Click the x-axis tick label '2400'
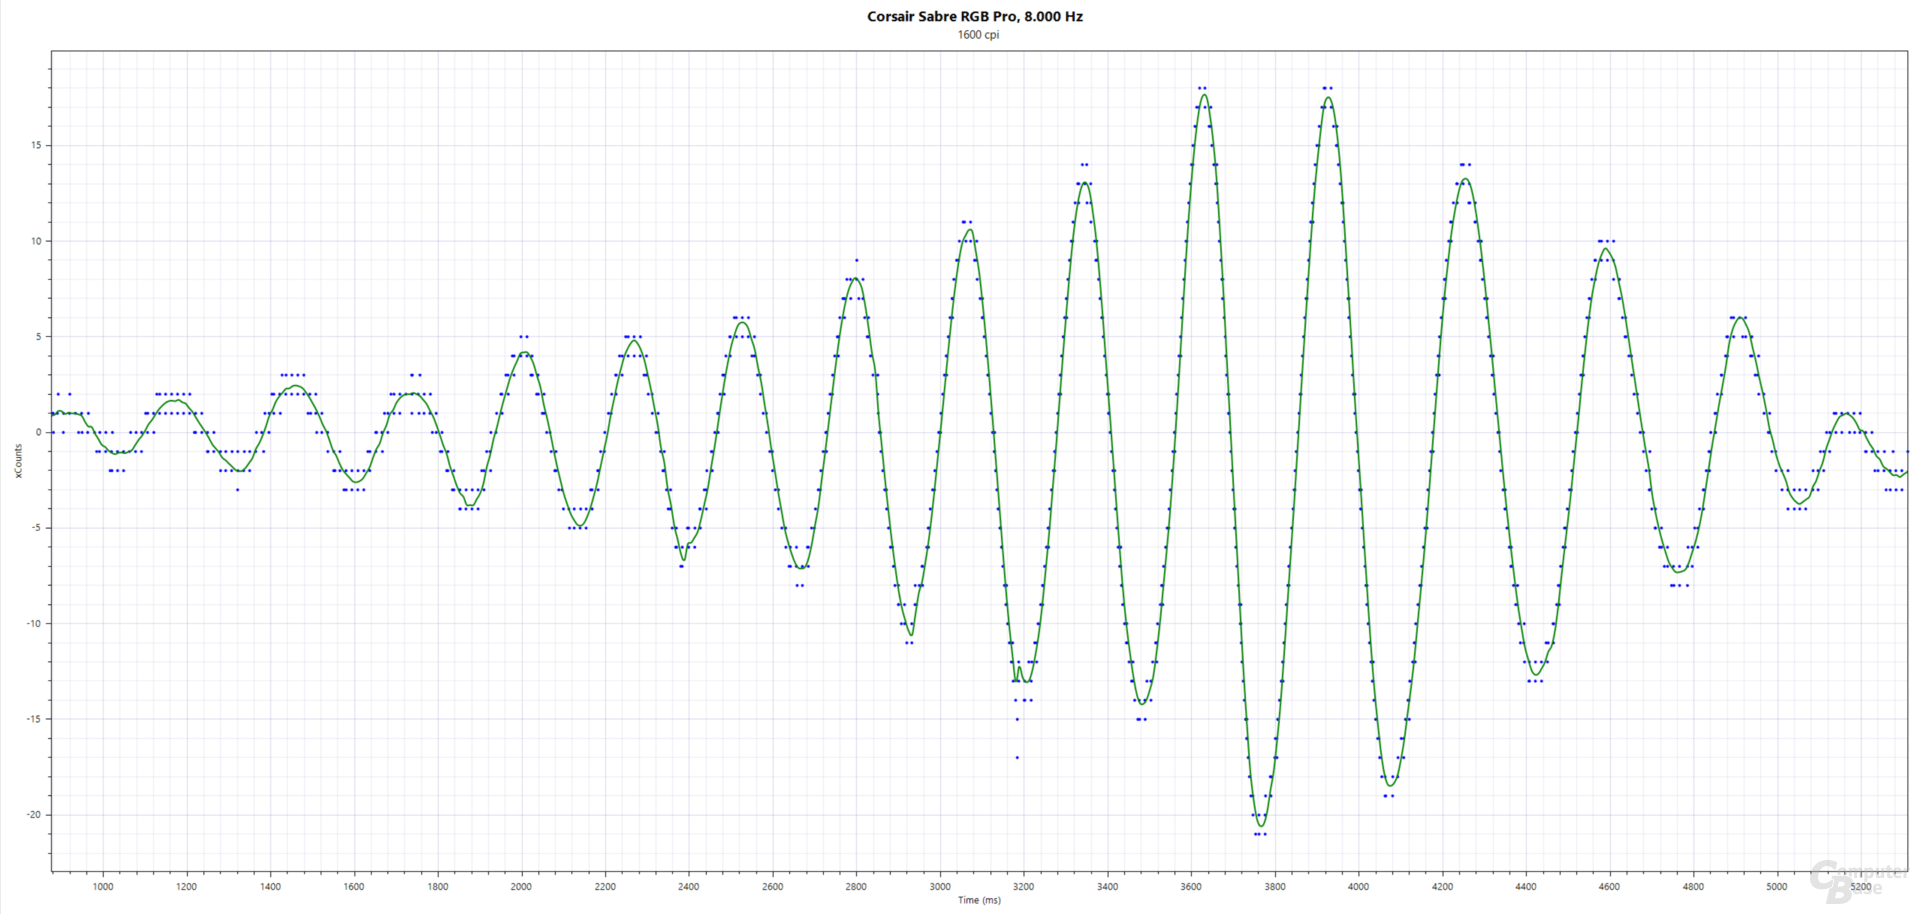 coord(689,886)
